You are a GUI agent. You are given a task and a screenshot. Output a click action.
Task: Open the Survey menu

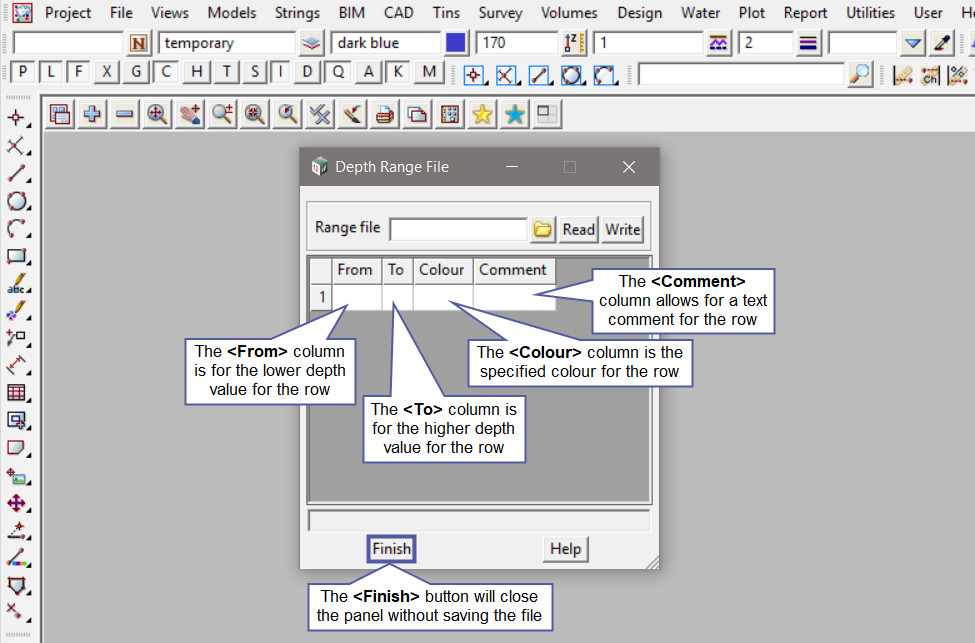pos(501,13)
